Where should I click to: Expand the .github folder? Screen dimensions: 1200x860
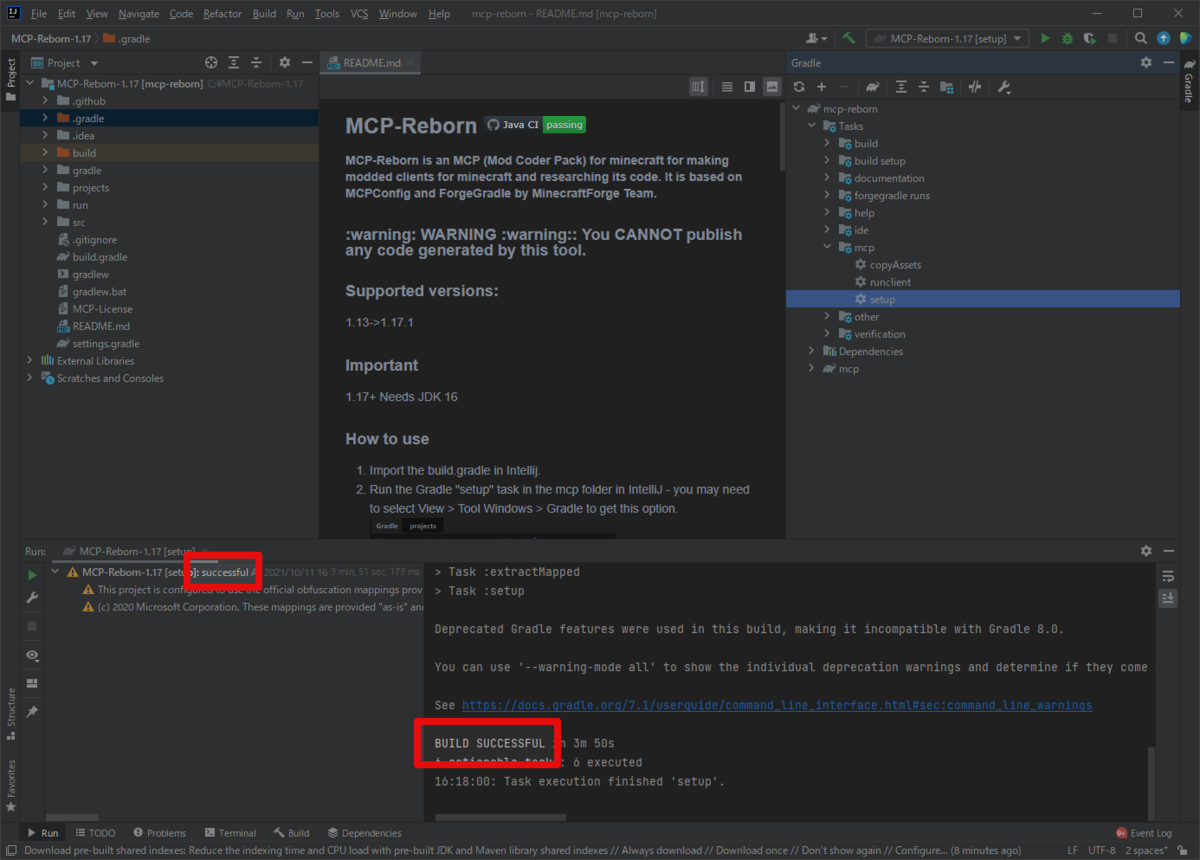[x=46, y=101]
